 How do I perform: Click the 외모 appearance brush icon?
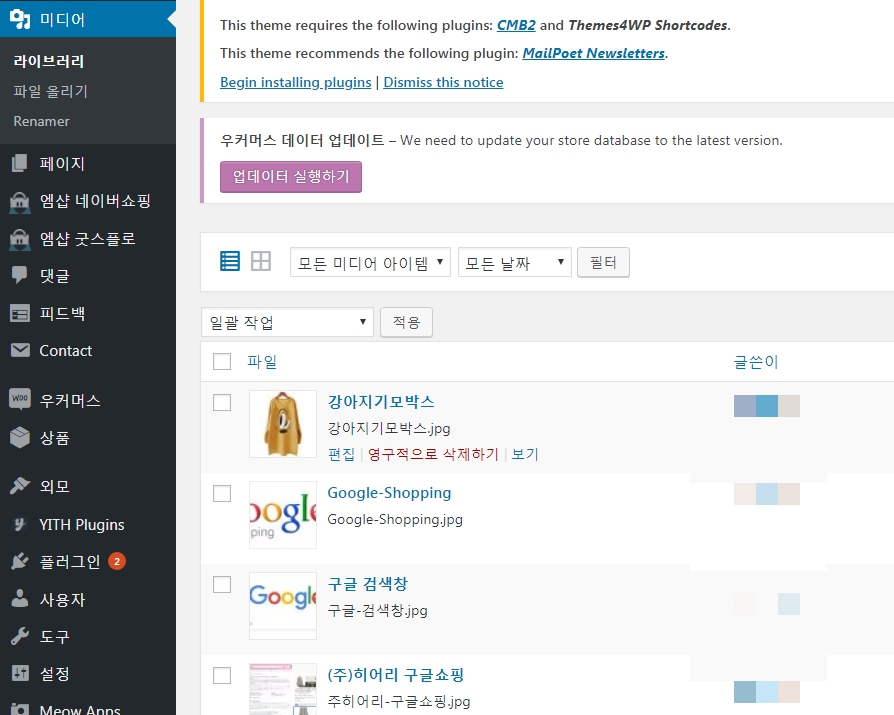point(20,487)
